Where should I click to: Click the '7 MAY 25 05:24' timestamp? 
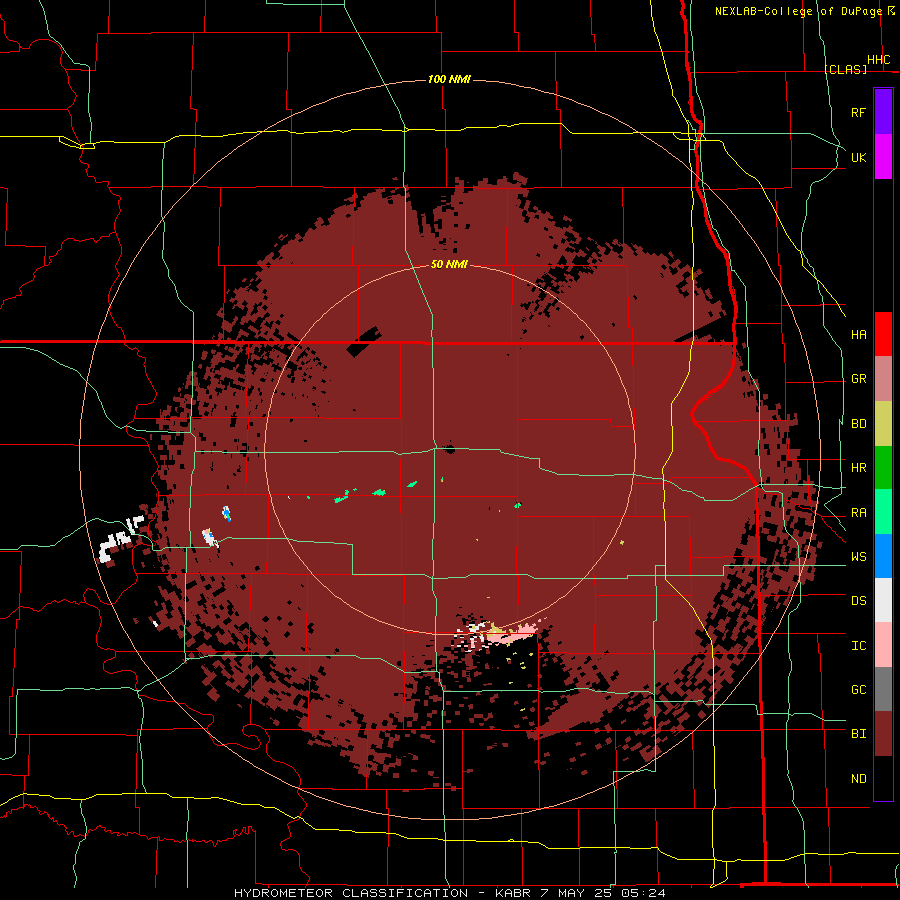[x=603, y=893]
